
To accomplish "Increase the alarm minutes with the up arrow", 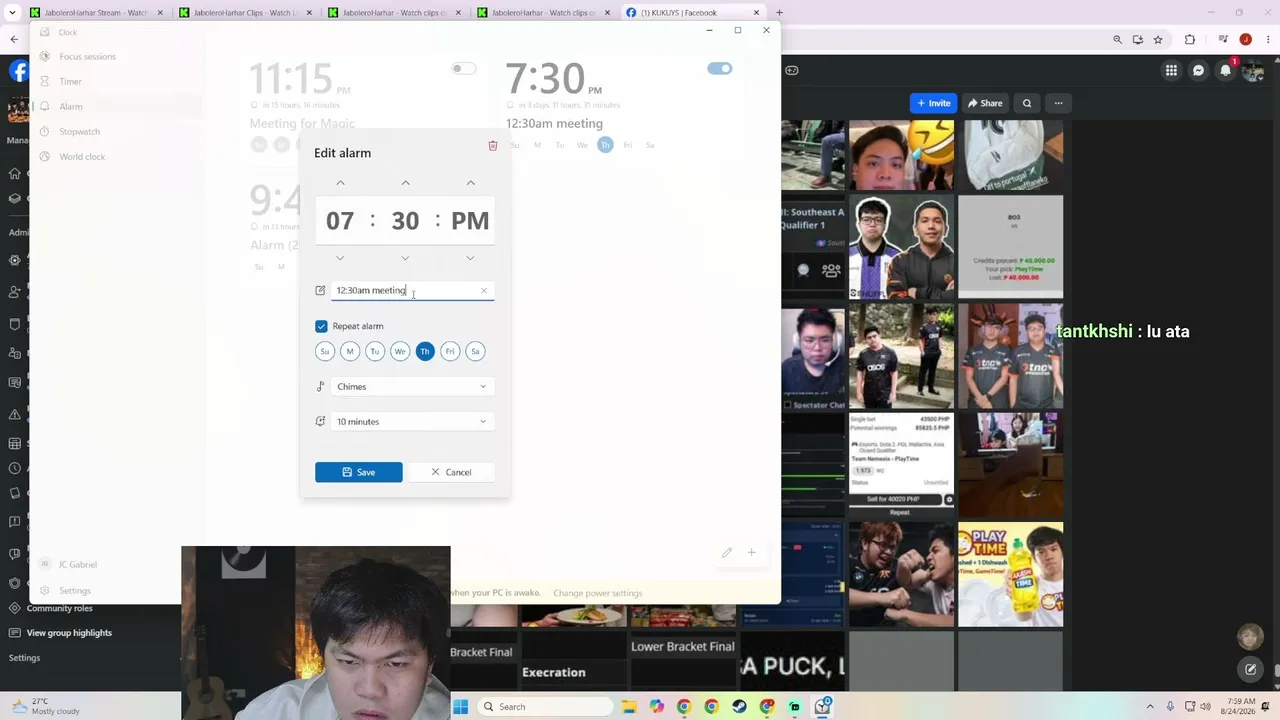I will (405, 183).
